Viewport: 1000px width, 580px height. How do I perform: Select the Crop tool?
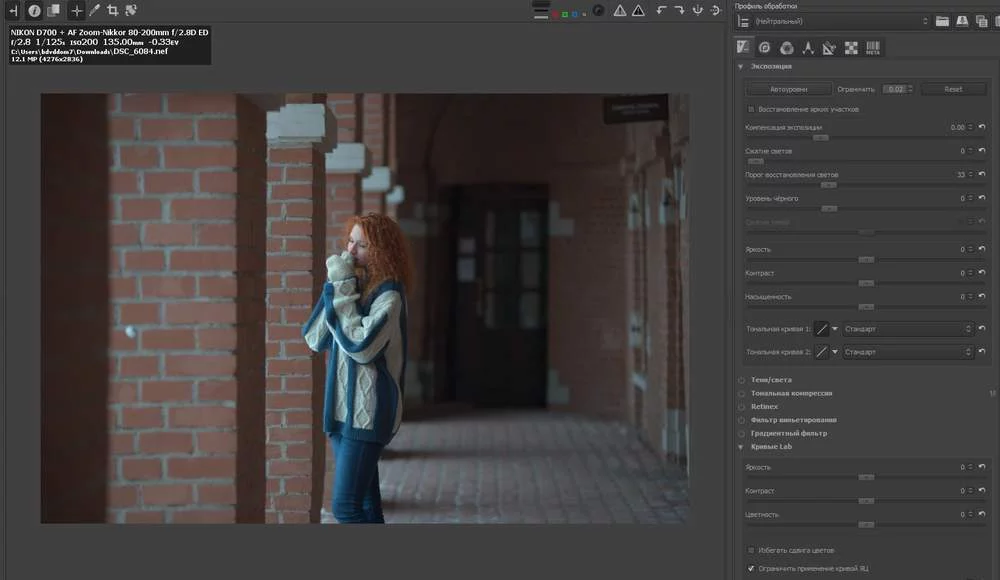point(111,10)
